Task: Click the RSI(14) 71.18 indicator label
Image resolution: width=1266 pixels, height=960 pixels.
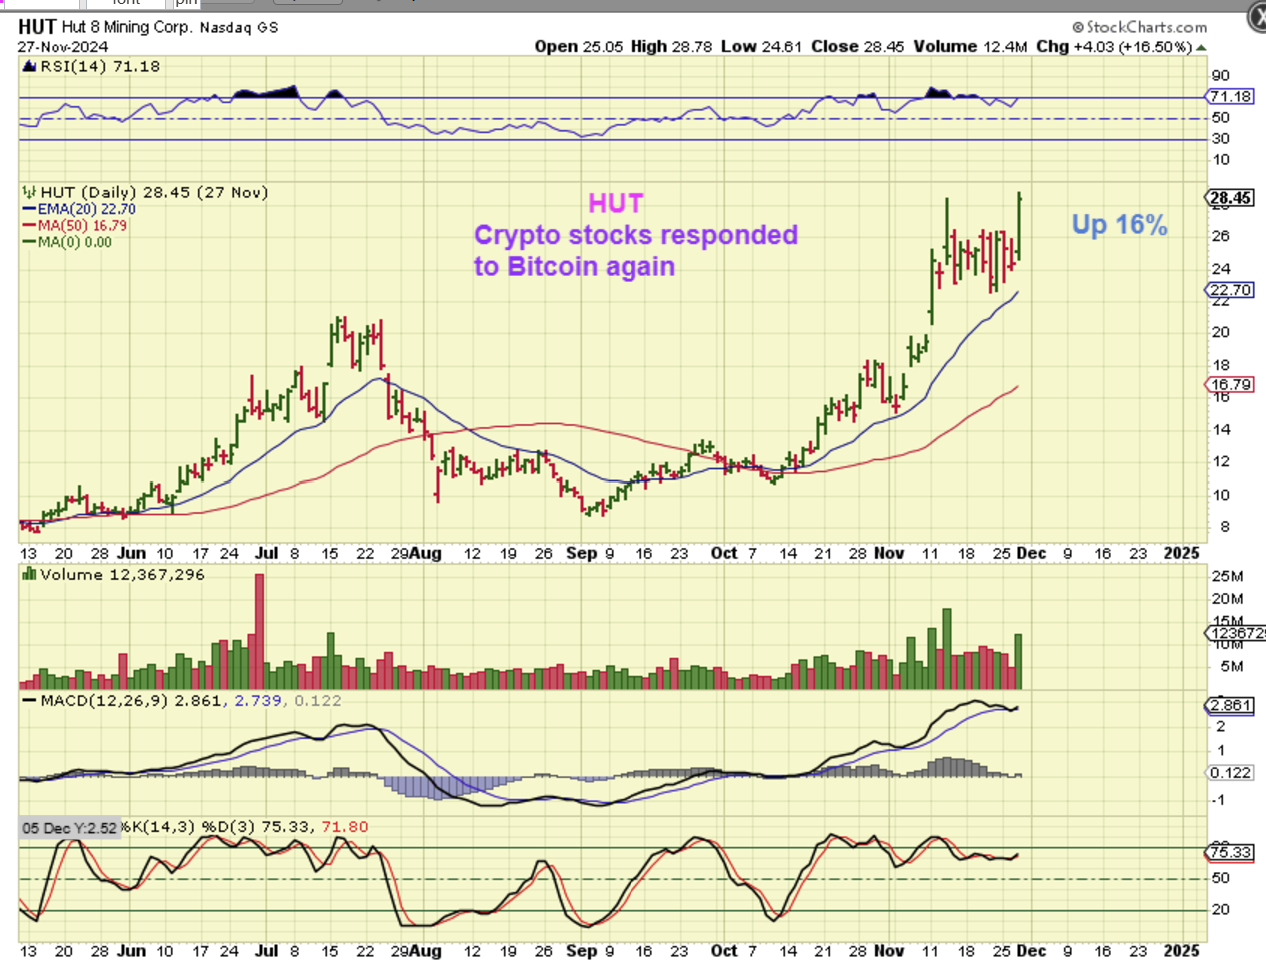Action: click(99, 66)
